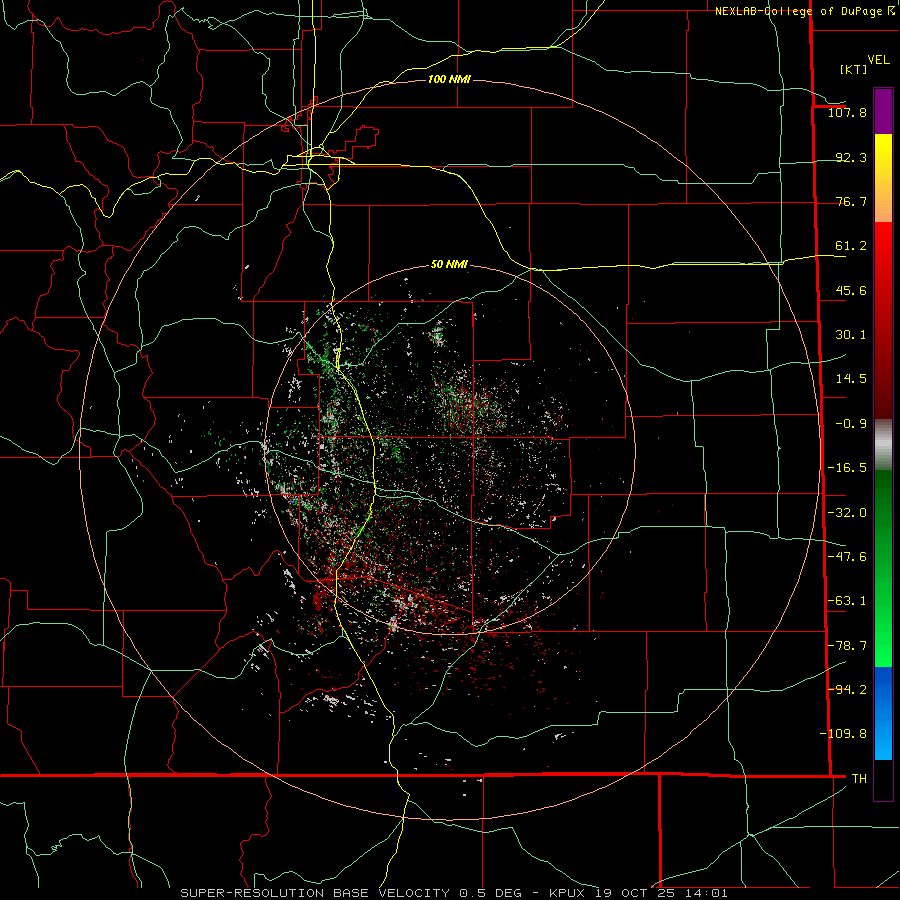This screenshot has height=900, width=900.
Task: Click the 14.5 legend value
Action: [x=851, y=379]
